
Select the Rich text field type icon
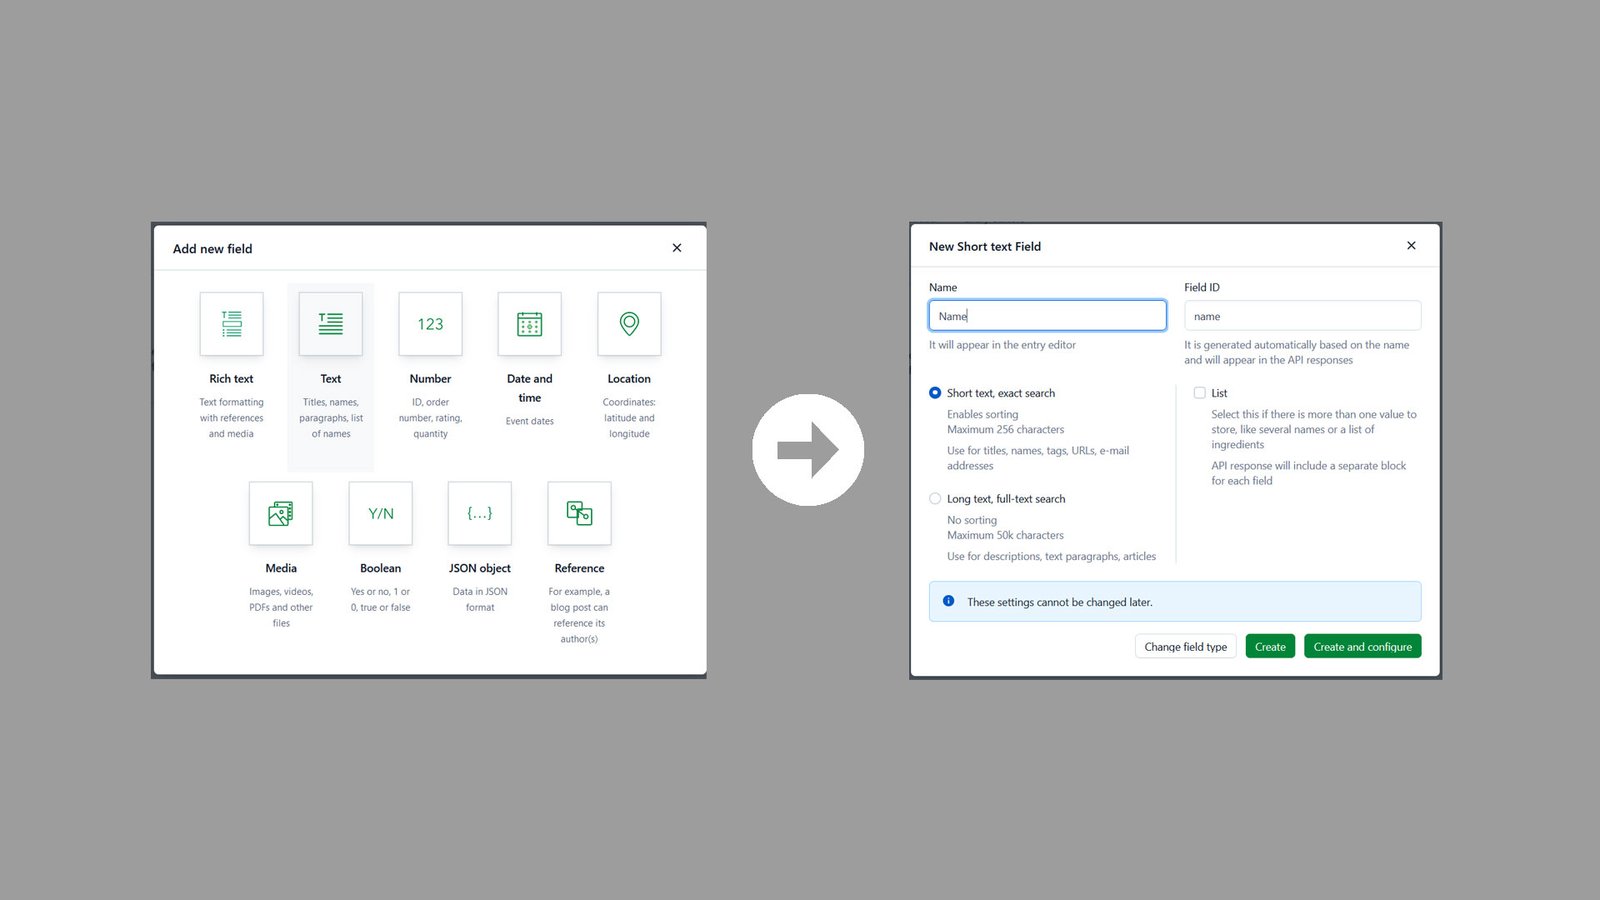click(x=231, y=323)
